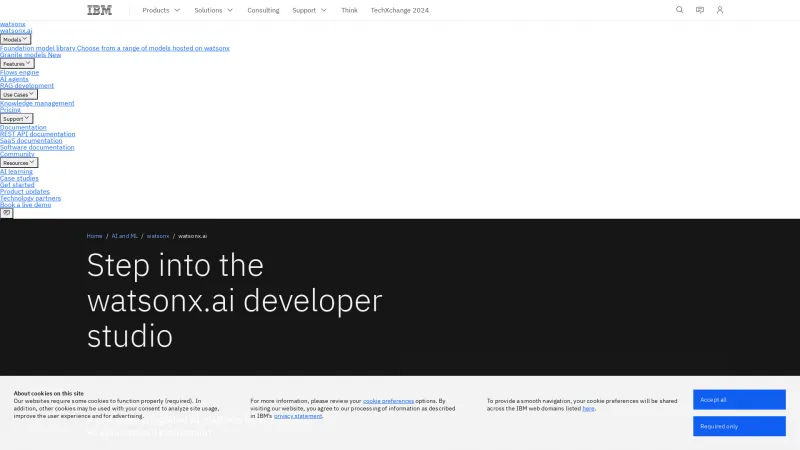Screen dimensions: 800x450
Task: Open RAG development link
Action: [27, 86]
